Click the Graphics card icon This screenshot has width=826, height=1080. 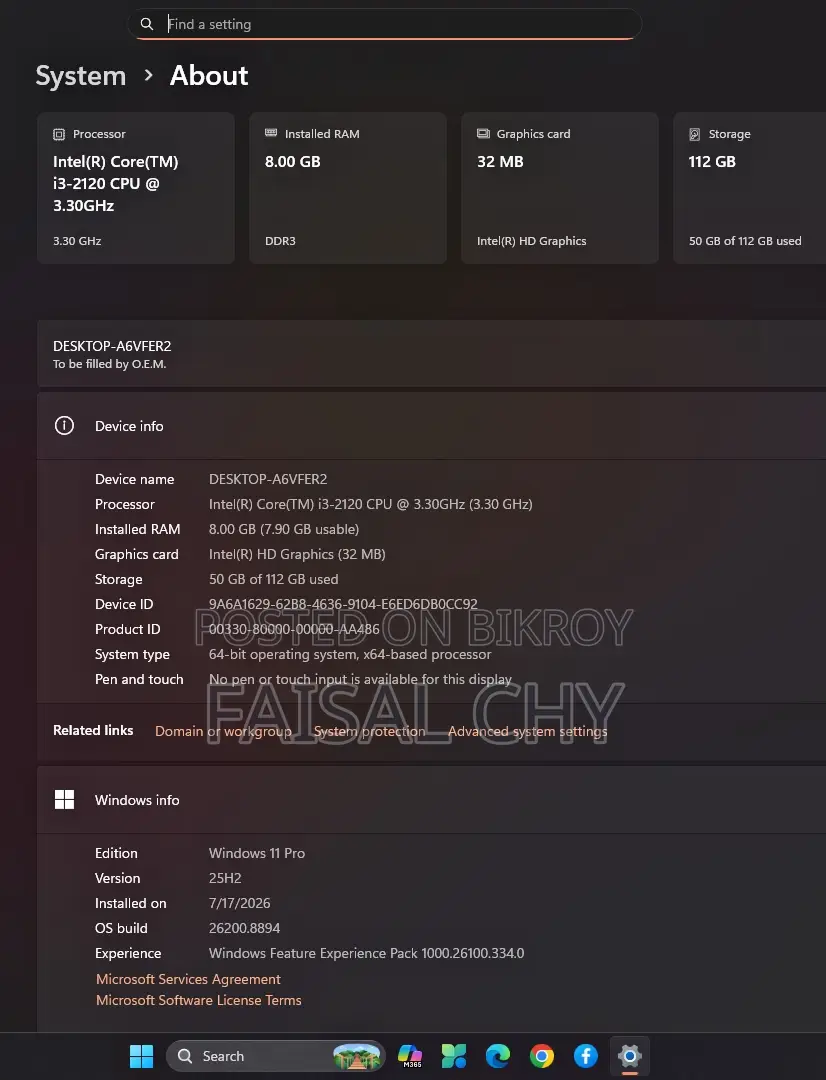point(483,134)
